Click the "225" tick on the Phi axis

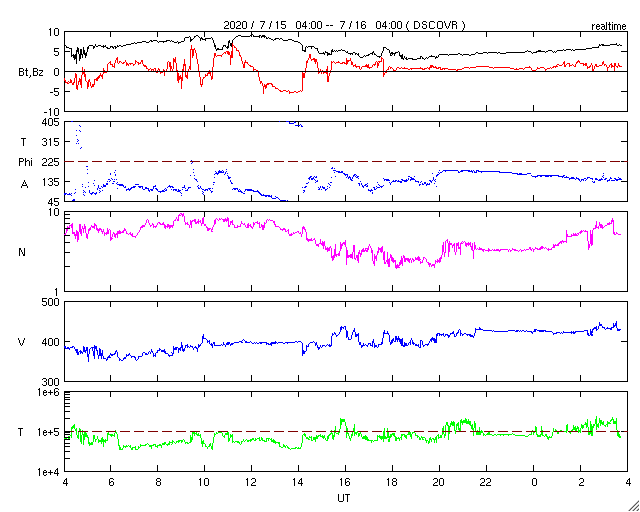tap(52, 162)
